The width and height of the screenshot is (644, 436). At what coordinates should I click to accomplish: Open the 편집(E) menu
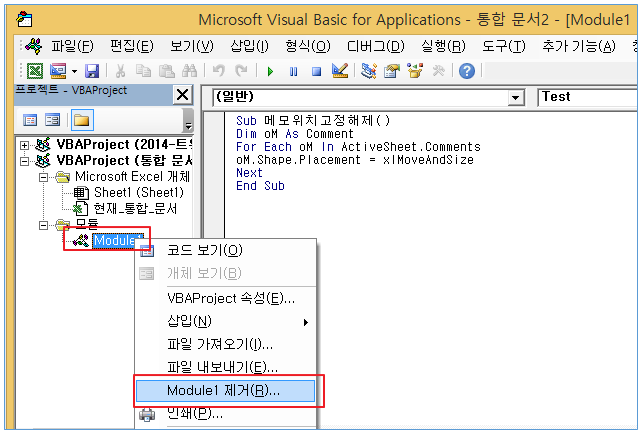(132, 46)
